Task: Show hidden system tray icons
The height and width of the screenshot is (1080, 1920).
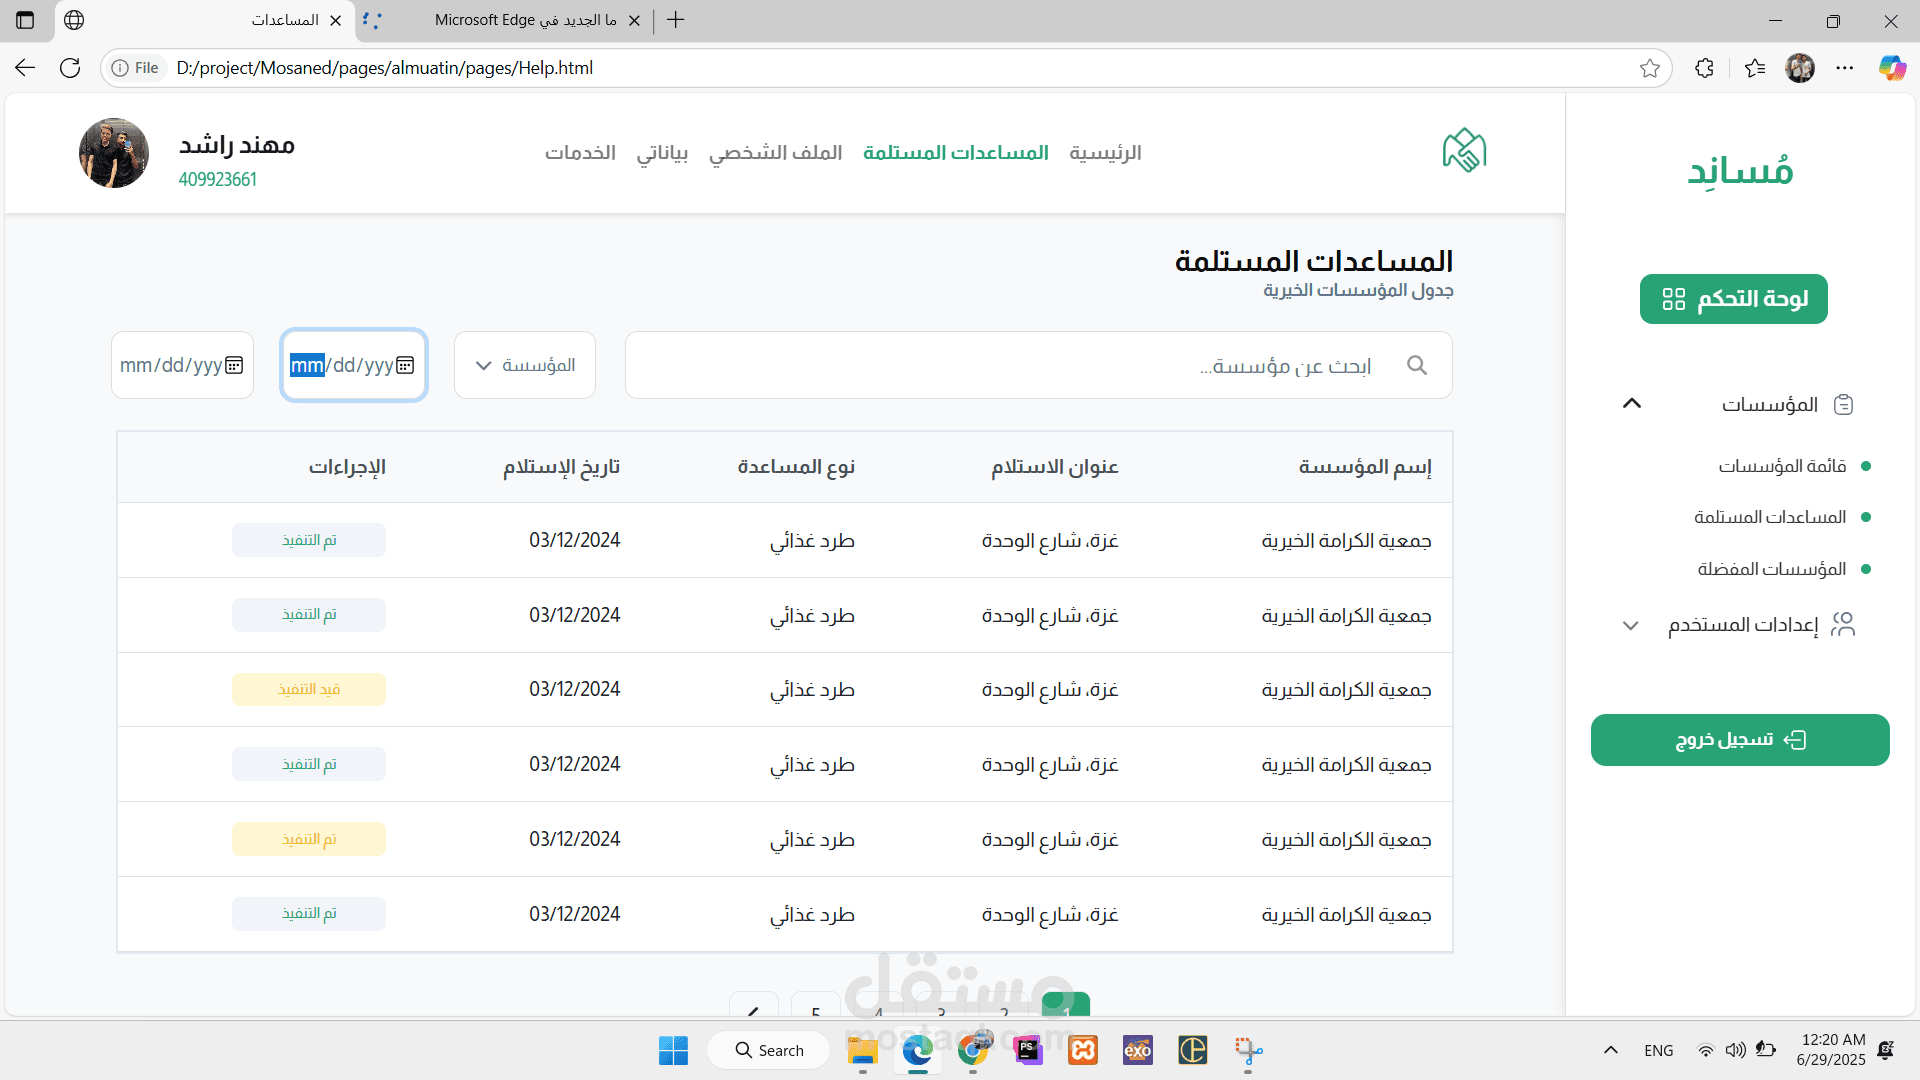Action: (x=1610, y=1050)
